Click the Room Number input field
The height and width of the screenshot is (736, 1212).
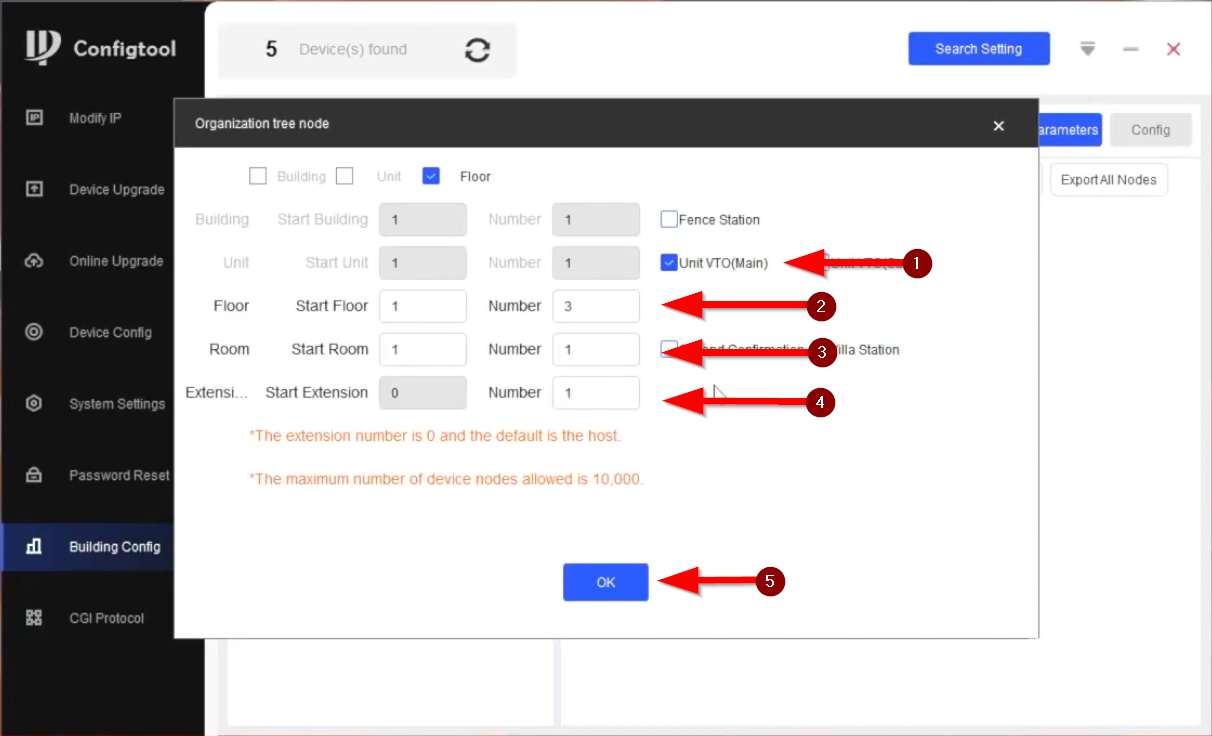click(x=596, y=349)
